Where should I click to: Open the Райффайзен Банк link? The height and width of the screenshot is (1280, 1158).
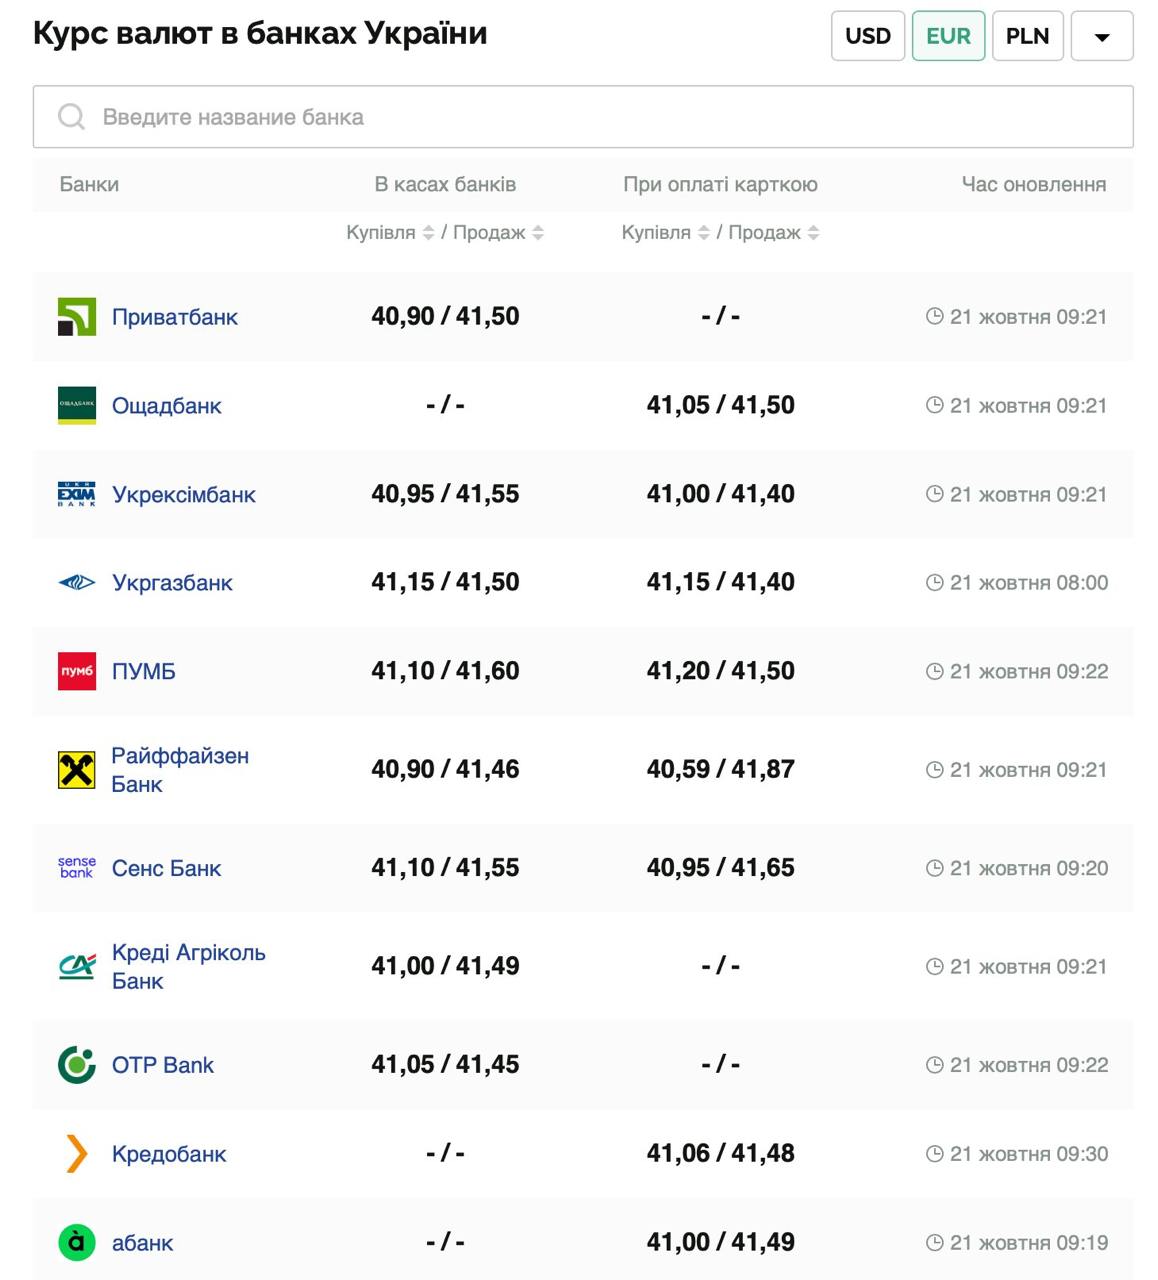[180, 770]
